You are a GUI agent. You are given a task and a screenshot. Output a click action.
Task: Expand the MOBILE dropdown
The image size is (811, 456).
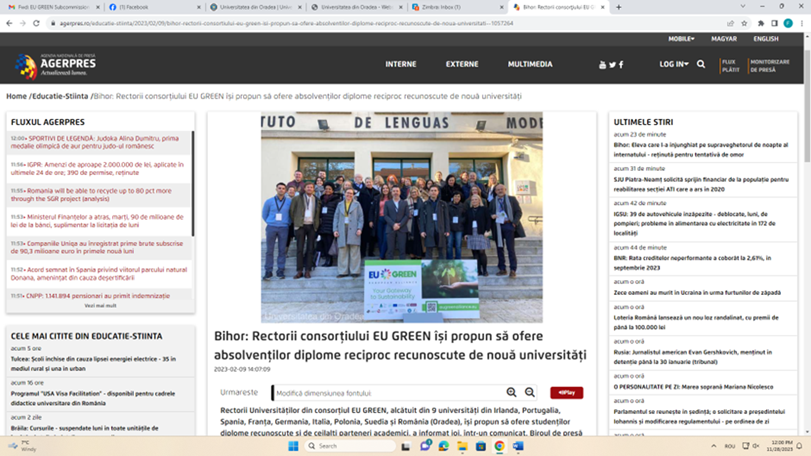[x=681, y=39]
